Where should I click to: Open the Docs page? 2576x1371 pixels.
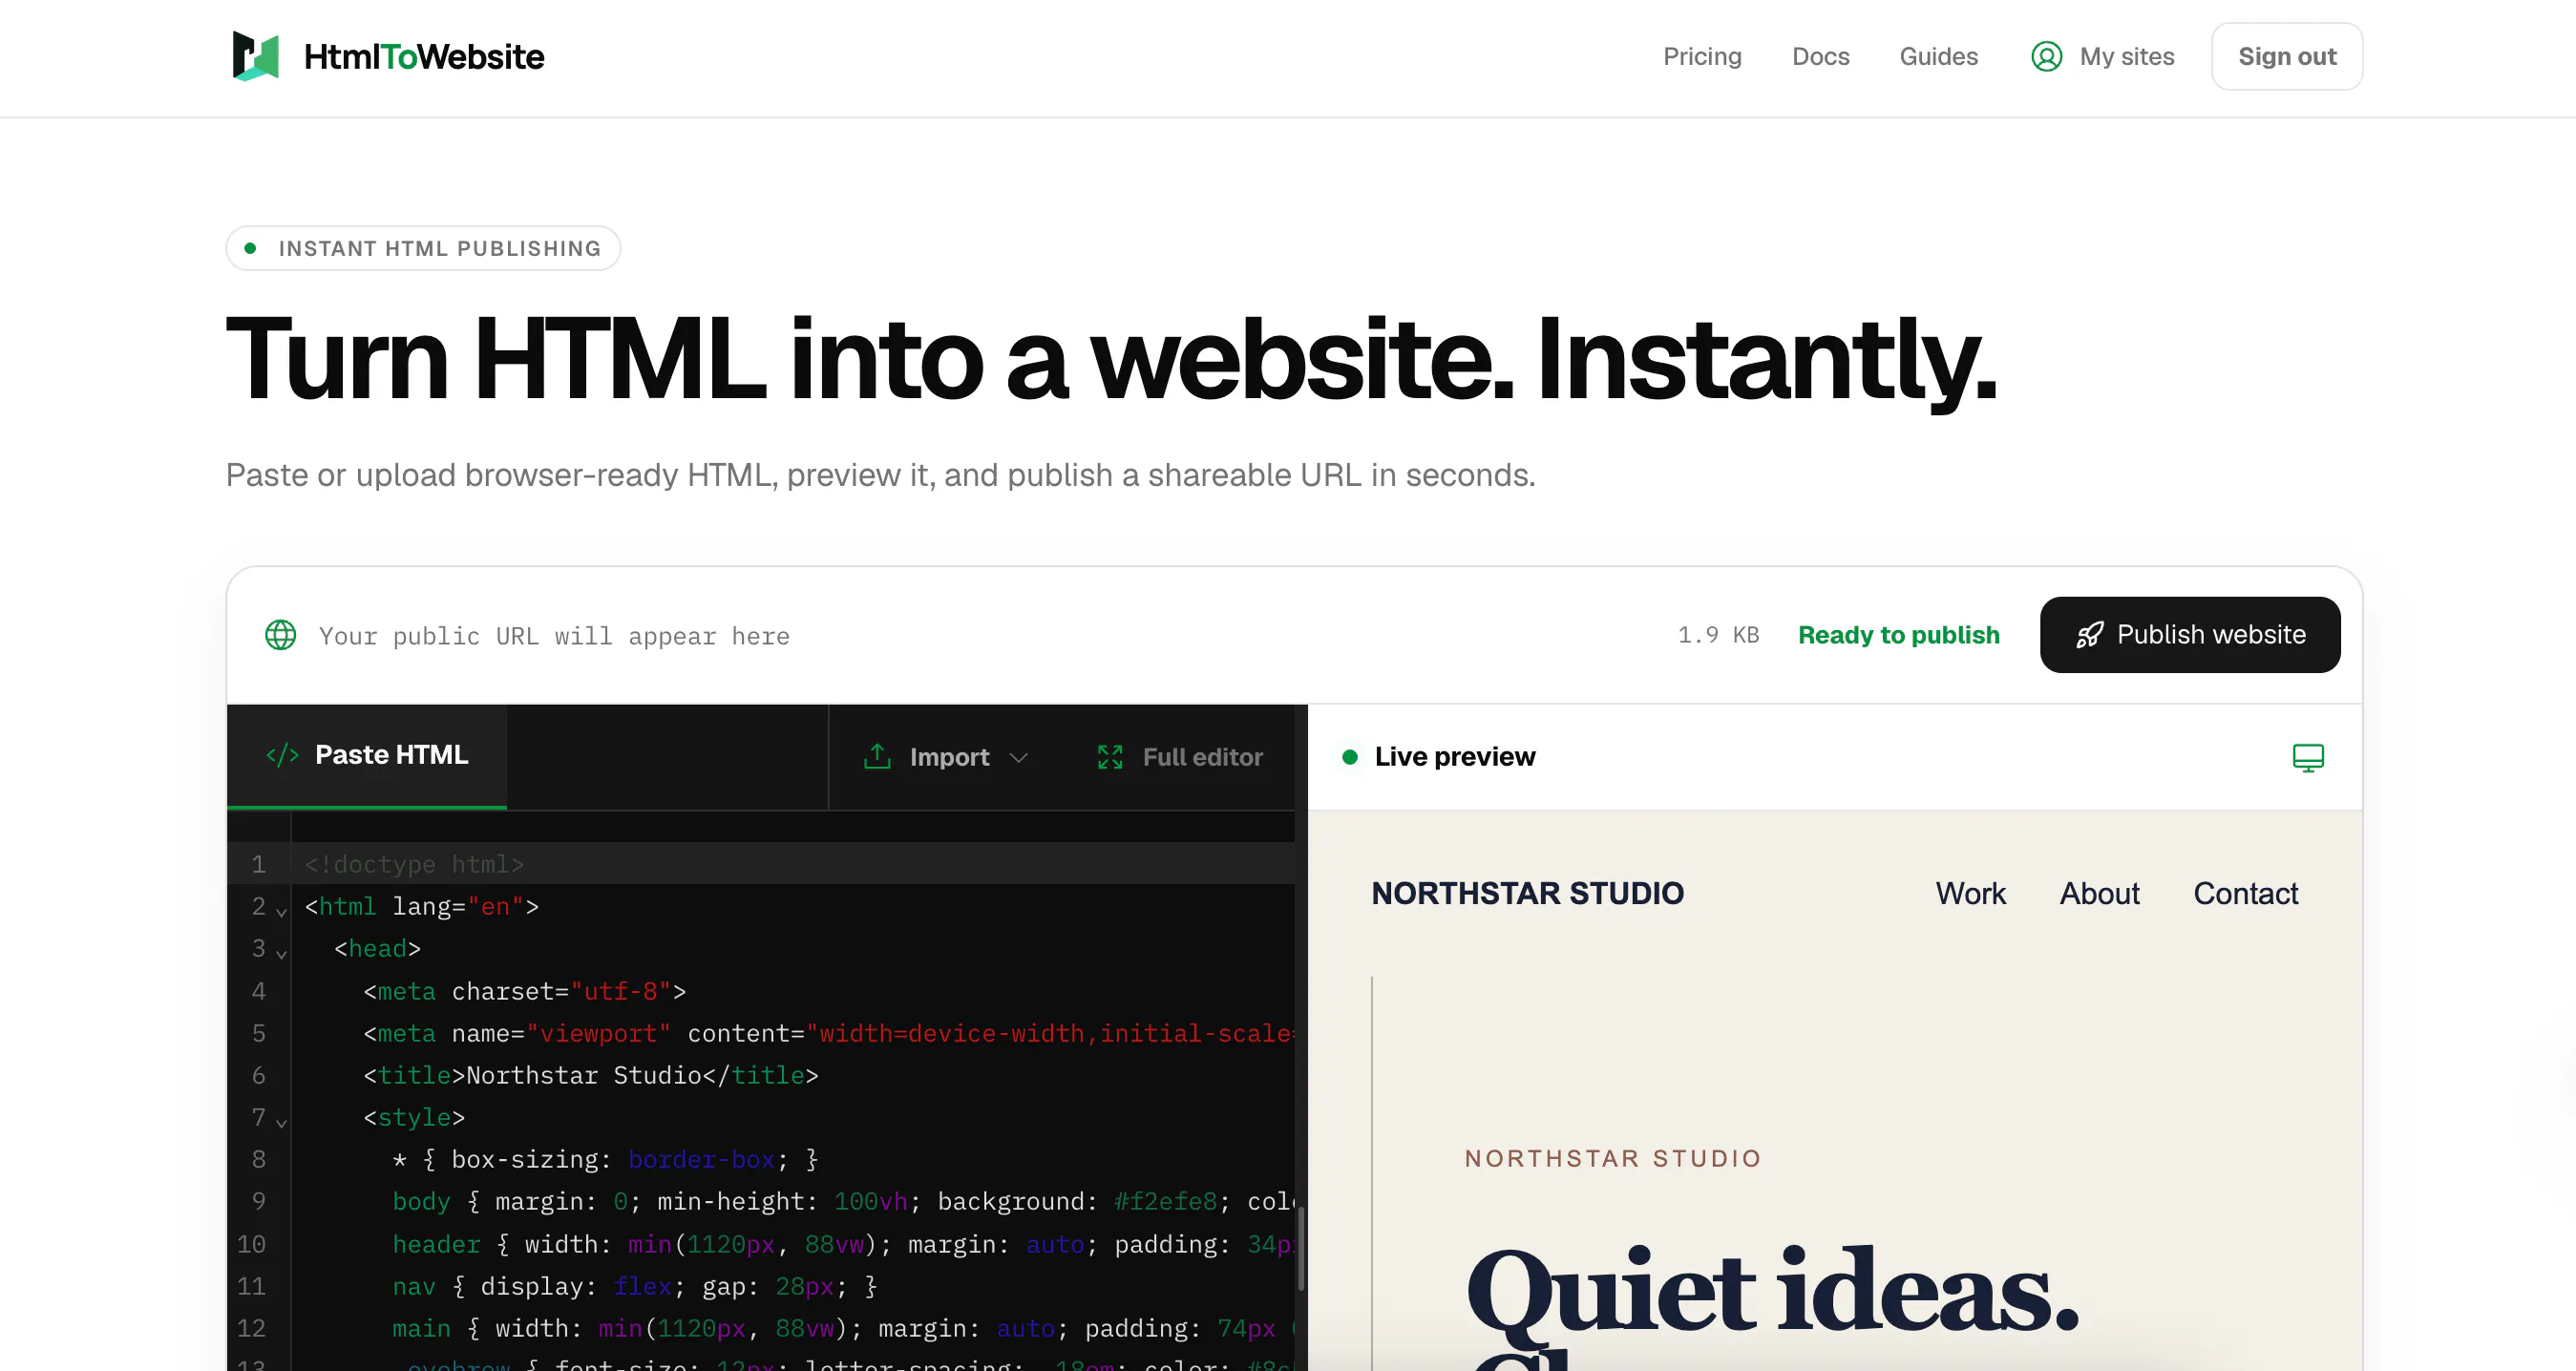1820,57
